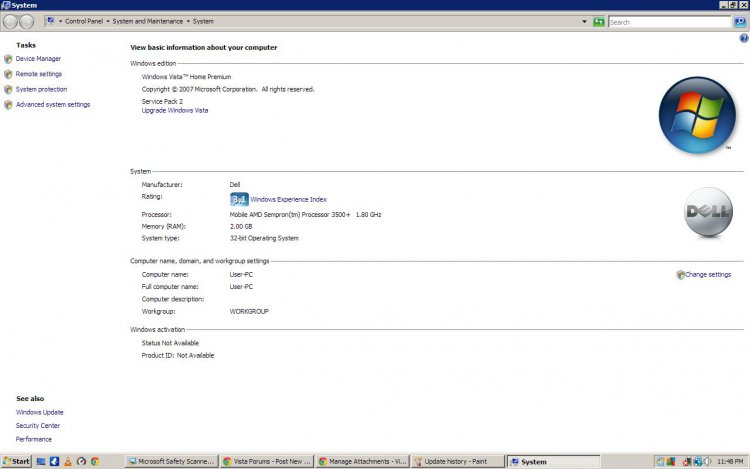Screen dimensions: 750x469
Task: Open Windows Update under See also
Action: pos(39,412)
